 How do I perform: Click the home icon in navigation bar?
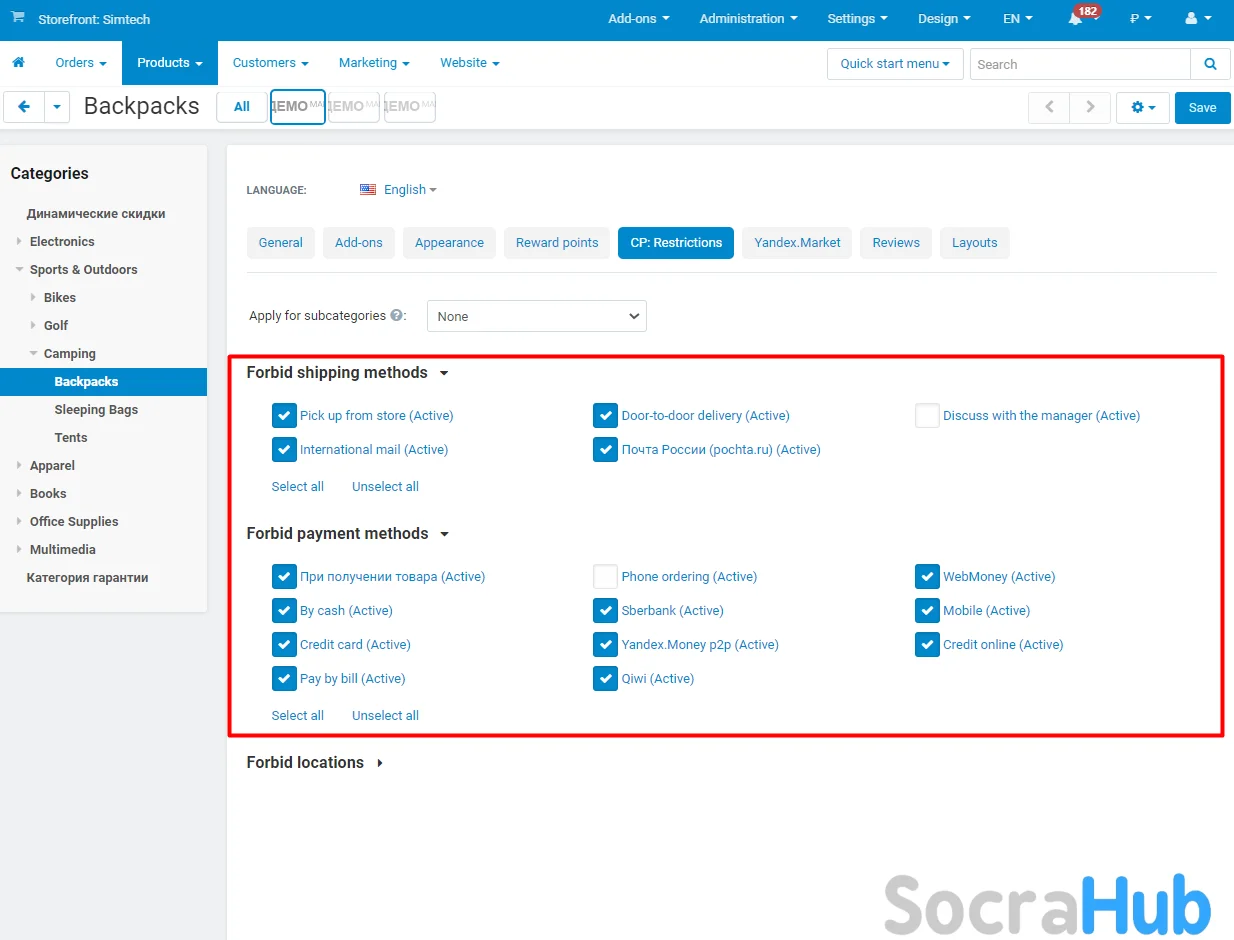click(18, 63)
